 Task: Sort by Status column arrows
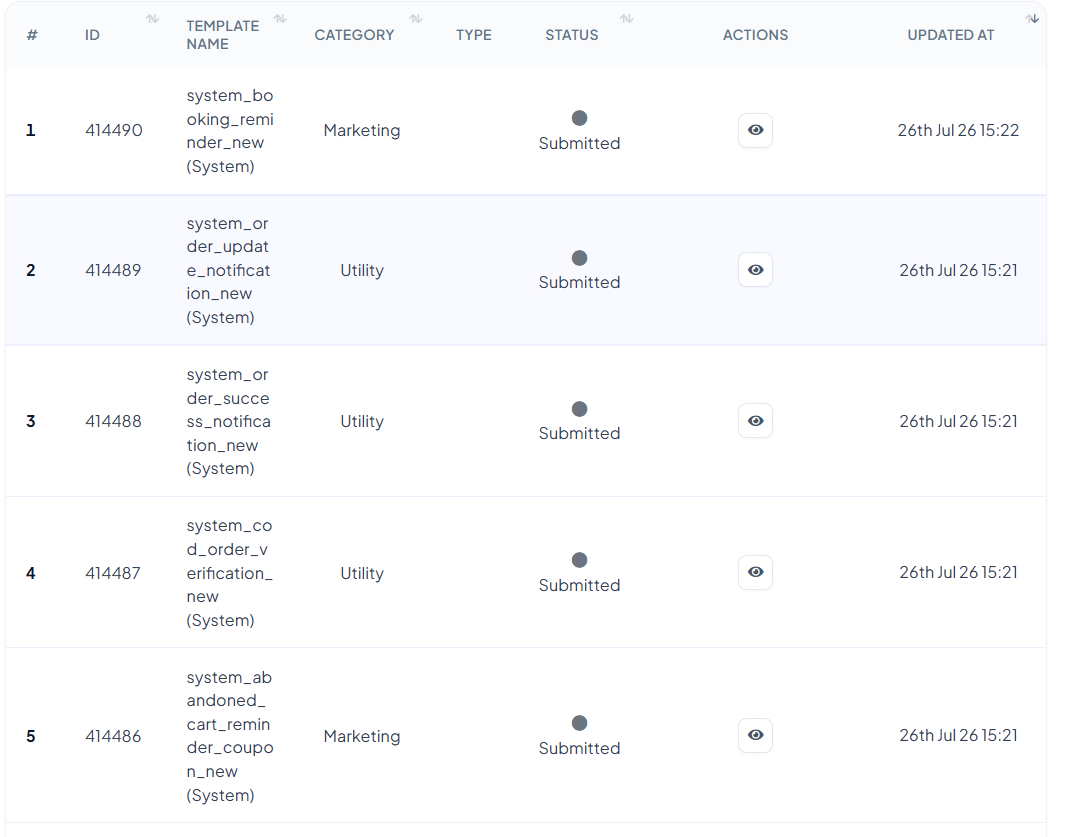click(626, 18)
